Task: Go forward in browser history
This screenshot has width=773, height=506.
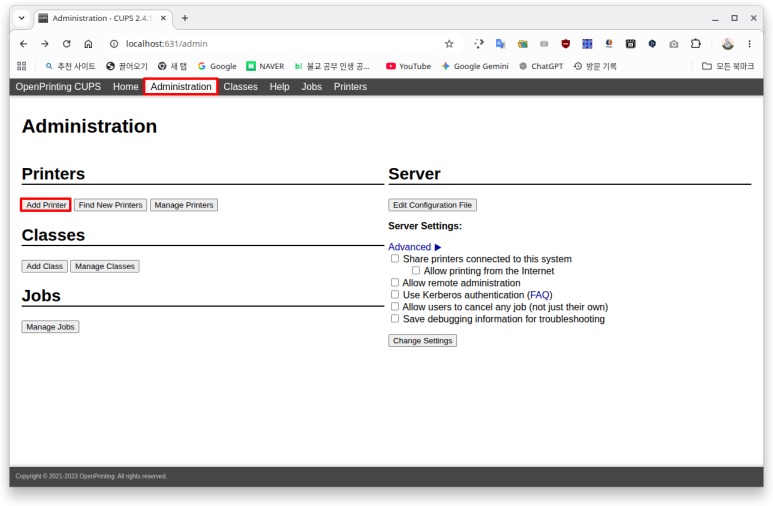Action: coord(45,44)
